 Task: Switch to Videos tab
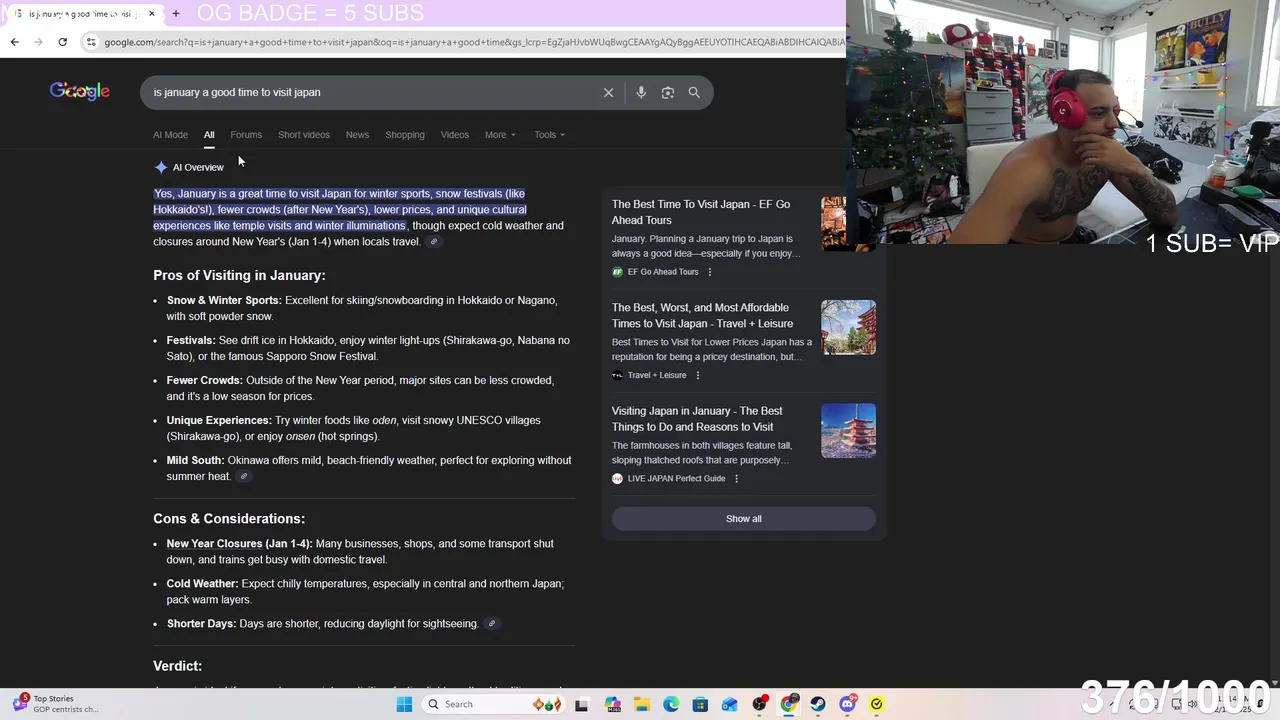tap(455, 135)
